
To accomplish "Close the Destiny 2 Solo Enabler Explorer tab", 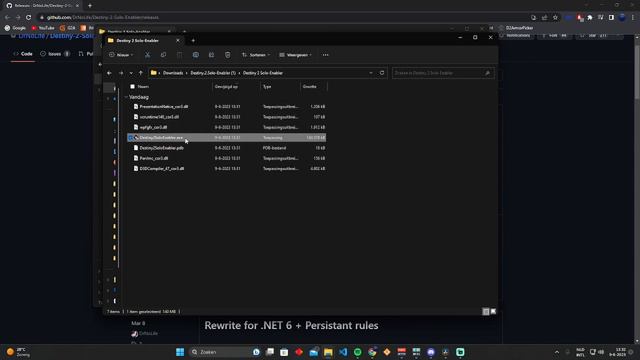I will [178, 40].
